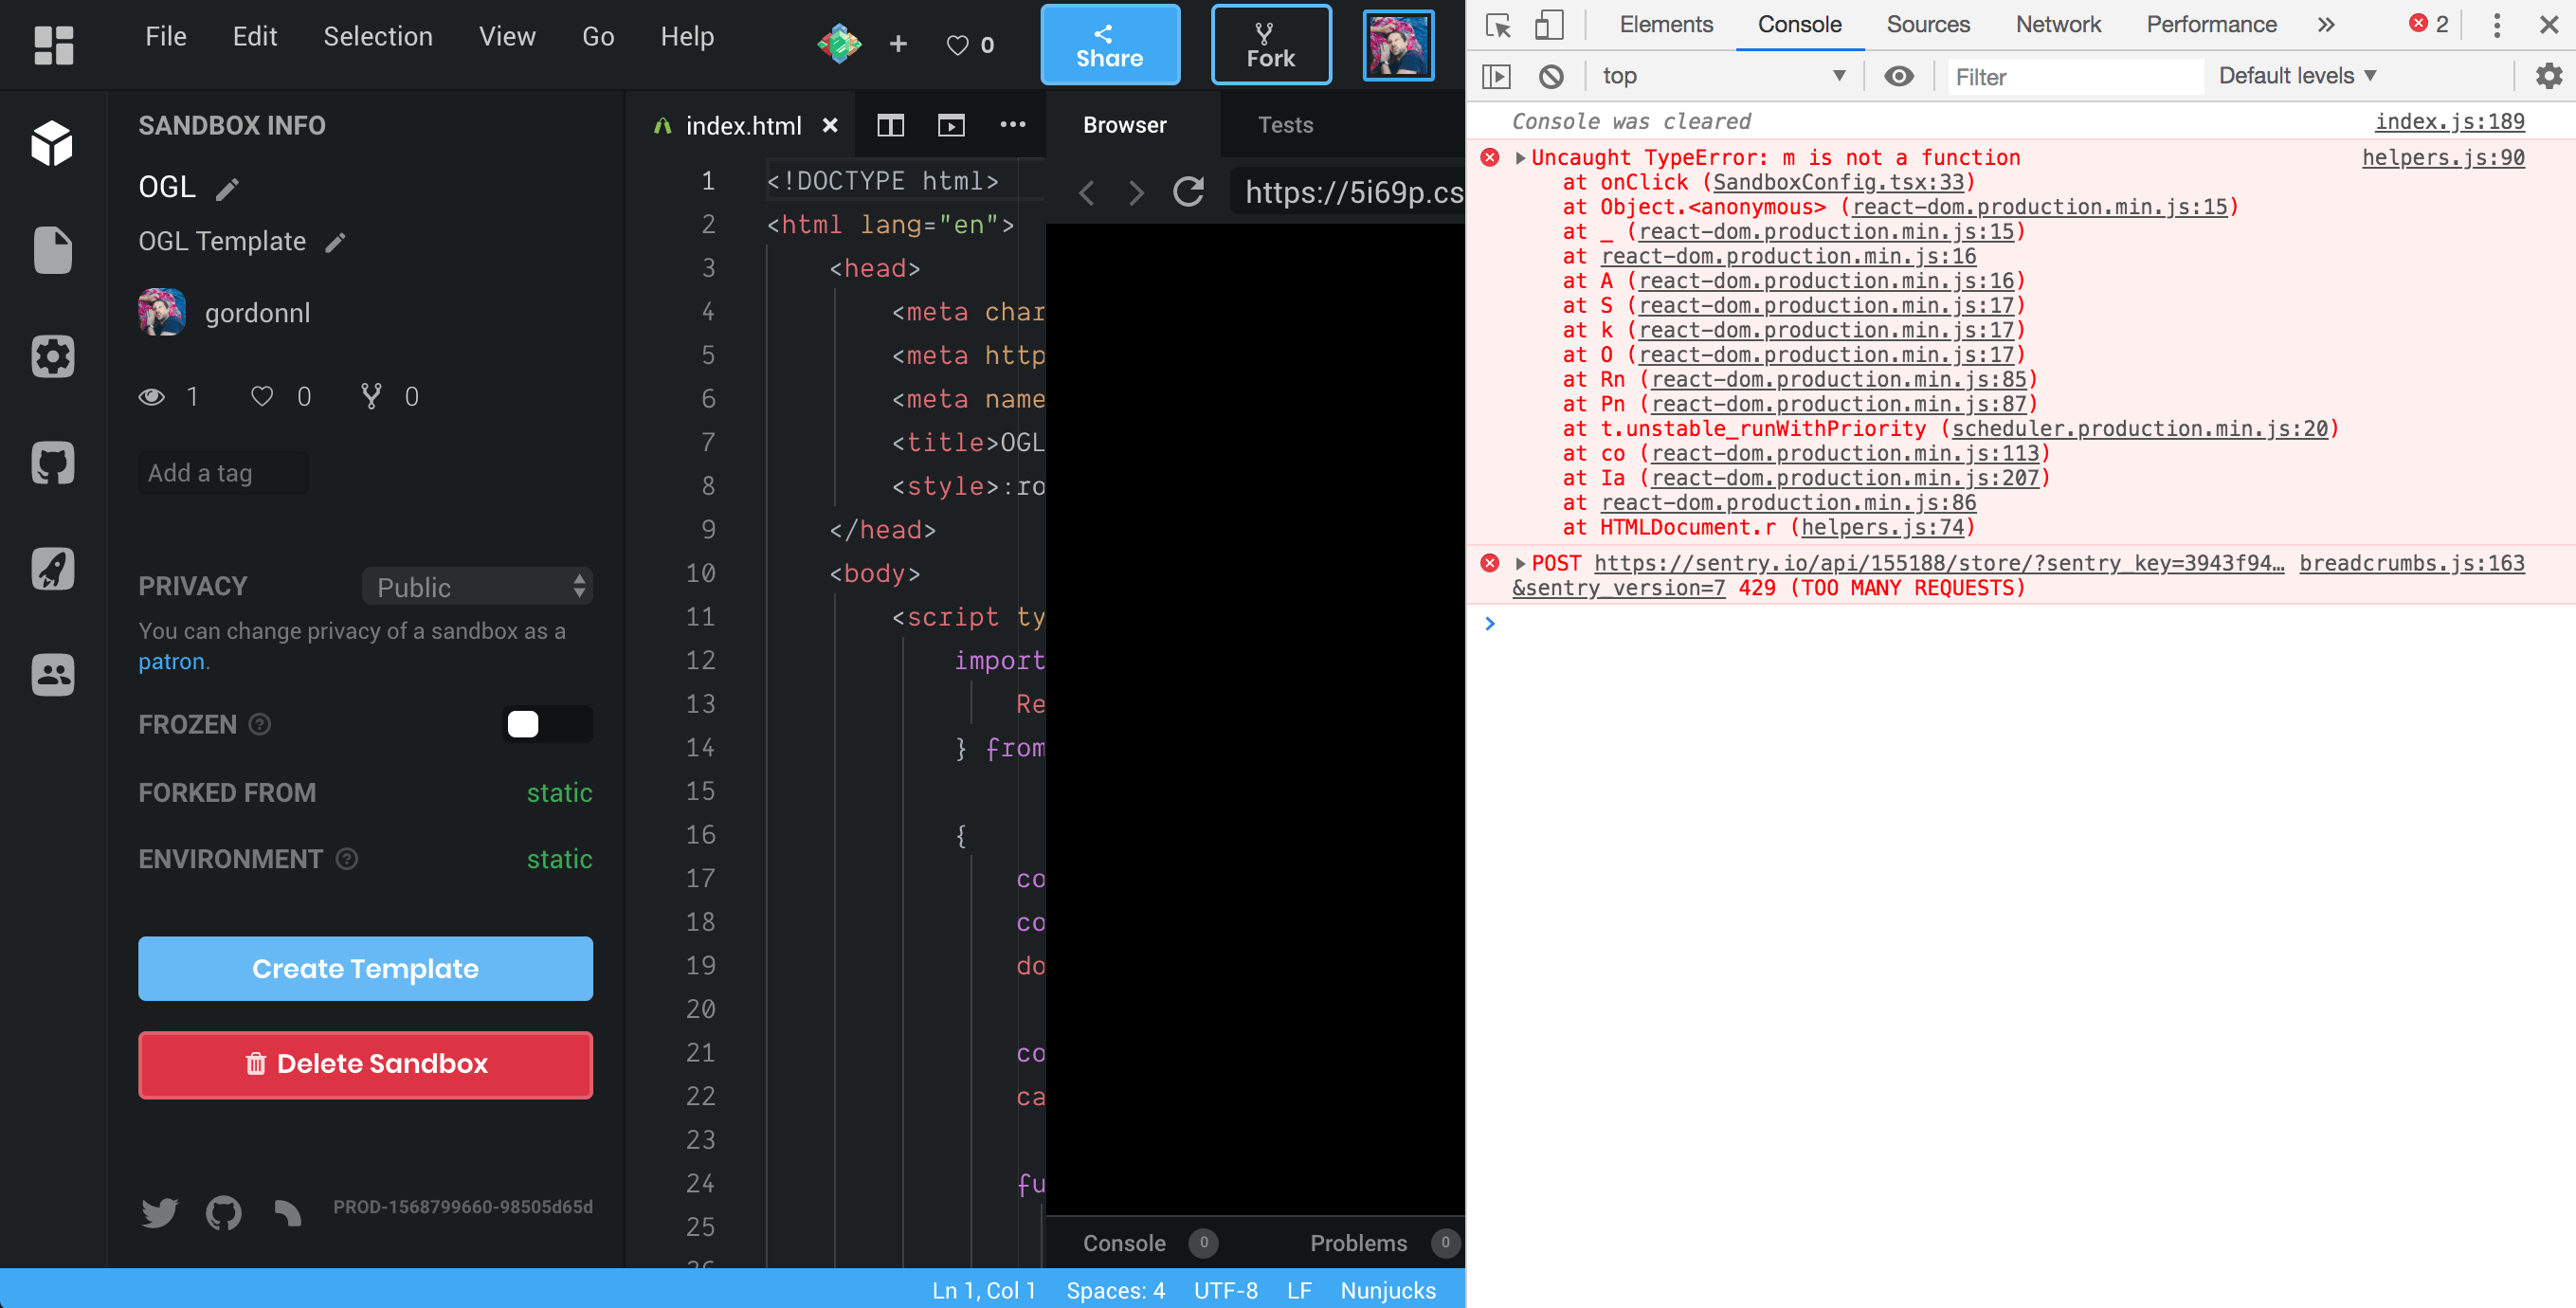This screenshot has width=2576, height=1308.
Task: Expand the Uncaught TypeError stack trace
Action: pyautogui.click(x=1520, y=158)
